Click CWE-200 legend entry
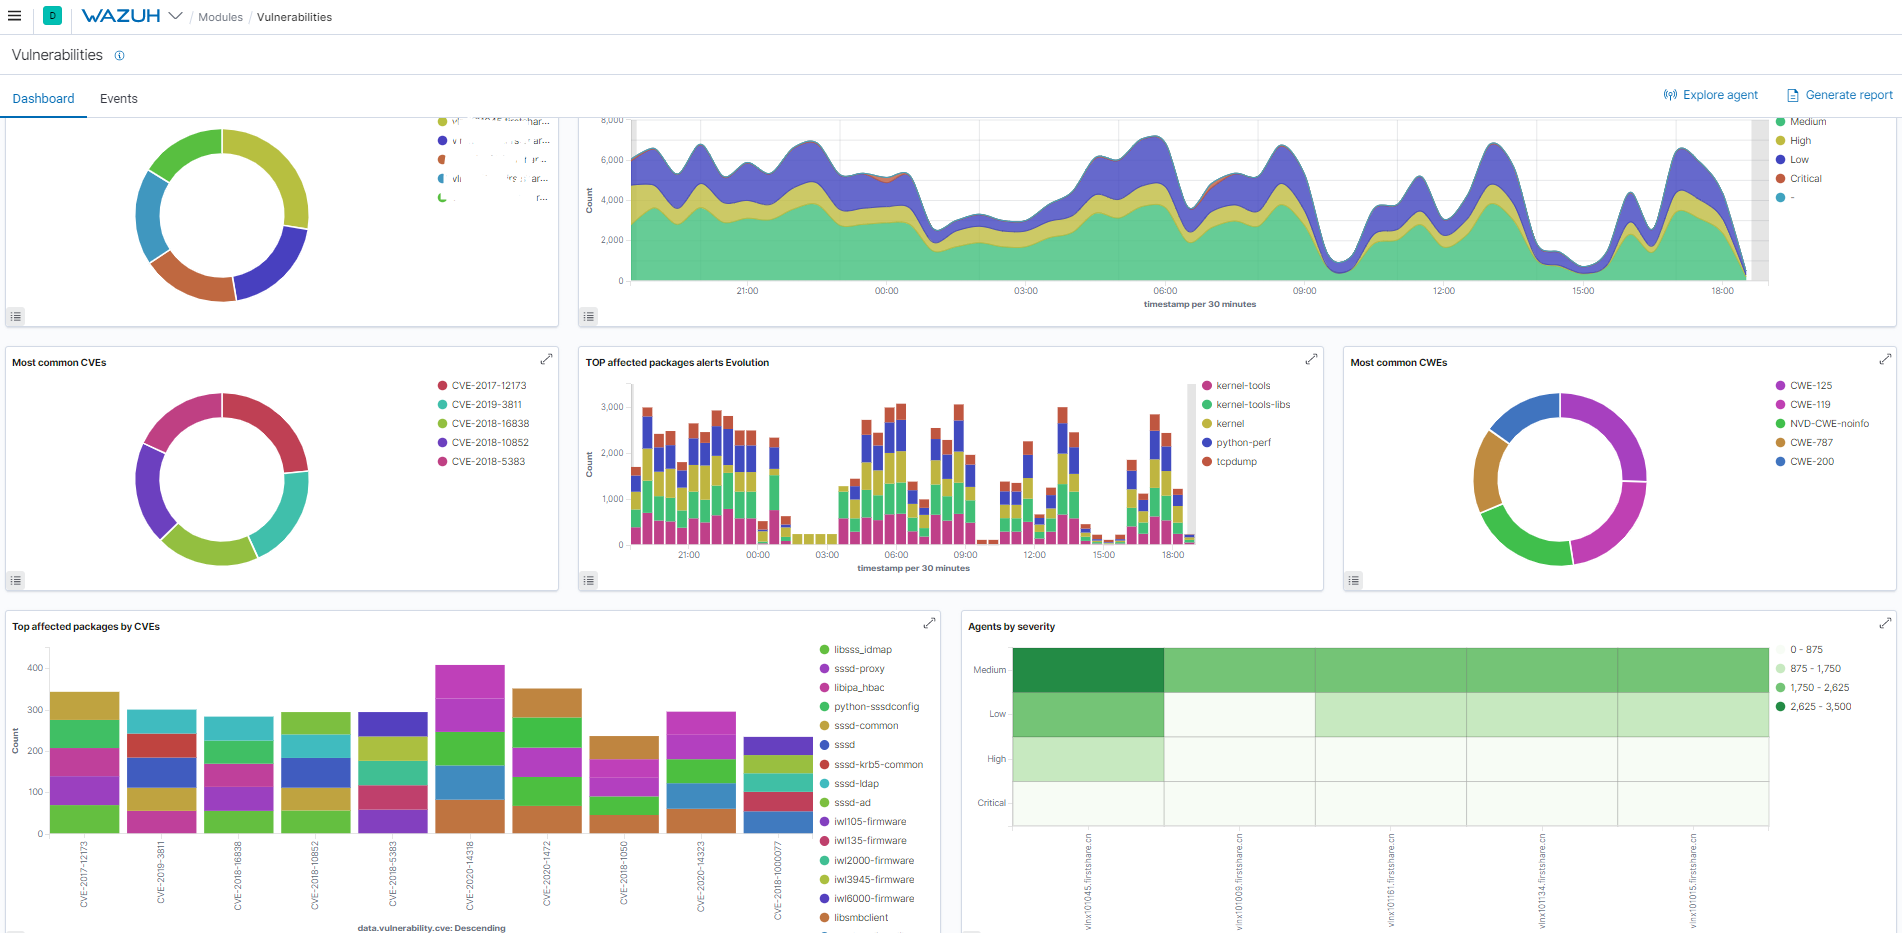The image size is (1902, 933). coord(1805,462)
